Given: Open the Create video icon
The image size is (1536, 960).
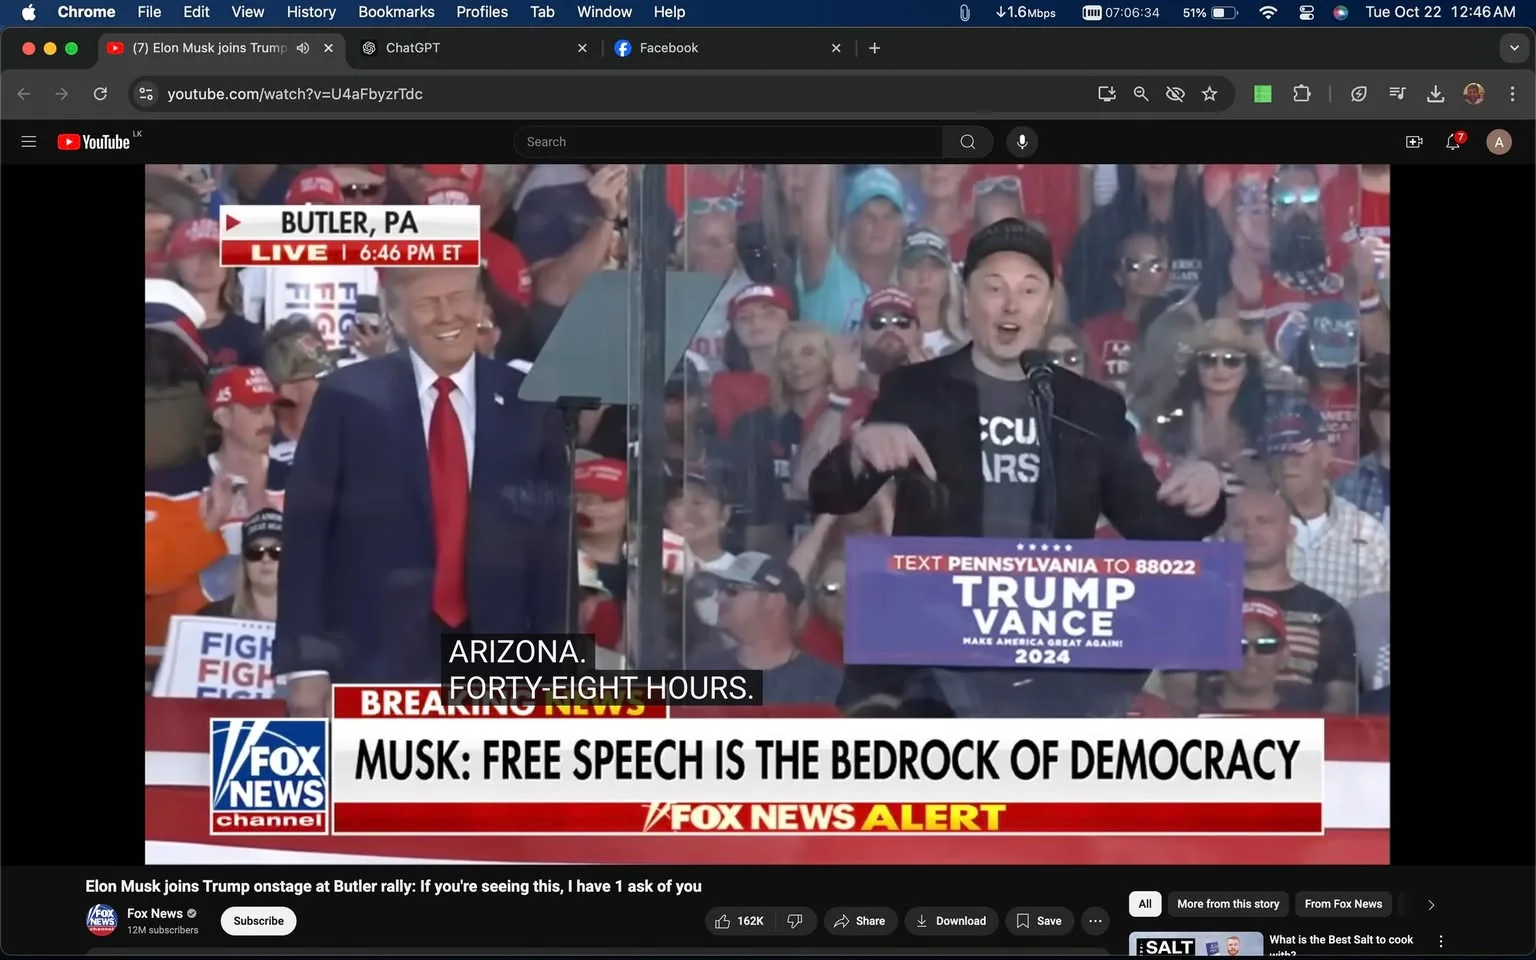Looking at the screenshot, I should point(1414,142).
